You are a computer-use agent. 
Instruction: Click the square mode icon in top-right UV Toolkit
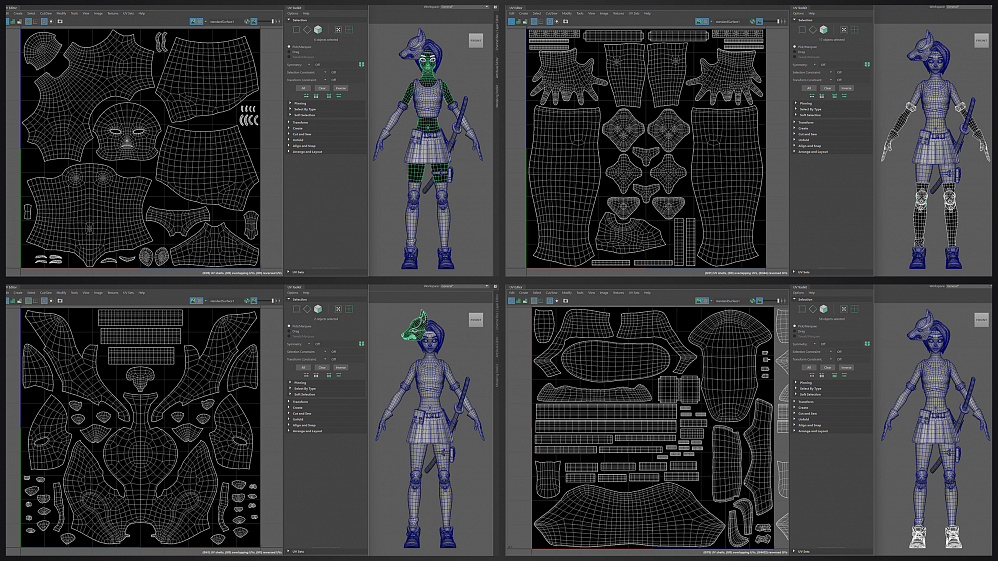[x=802, y=30]
